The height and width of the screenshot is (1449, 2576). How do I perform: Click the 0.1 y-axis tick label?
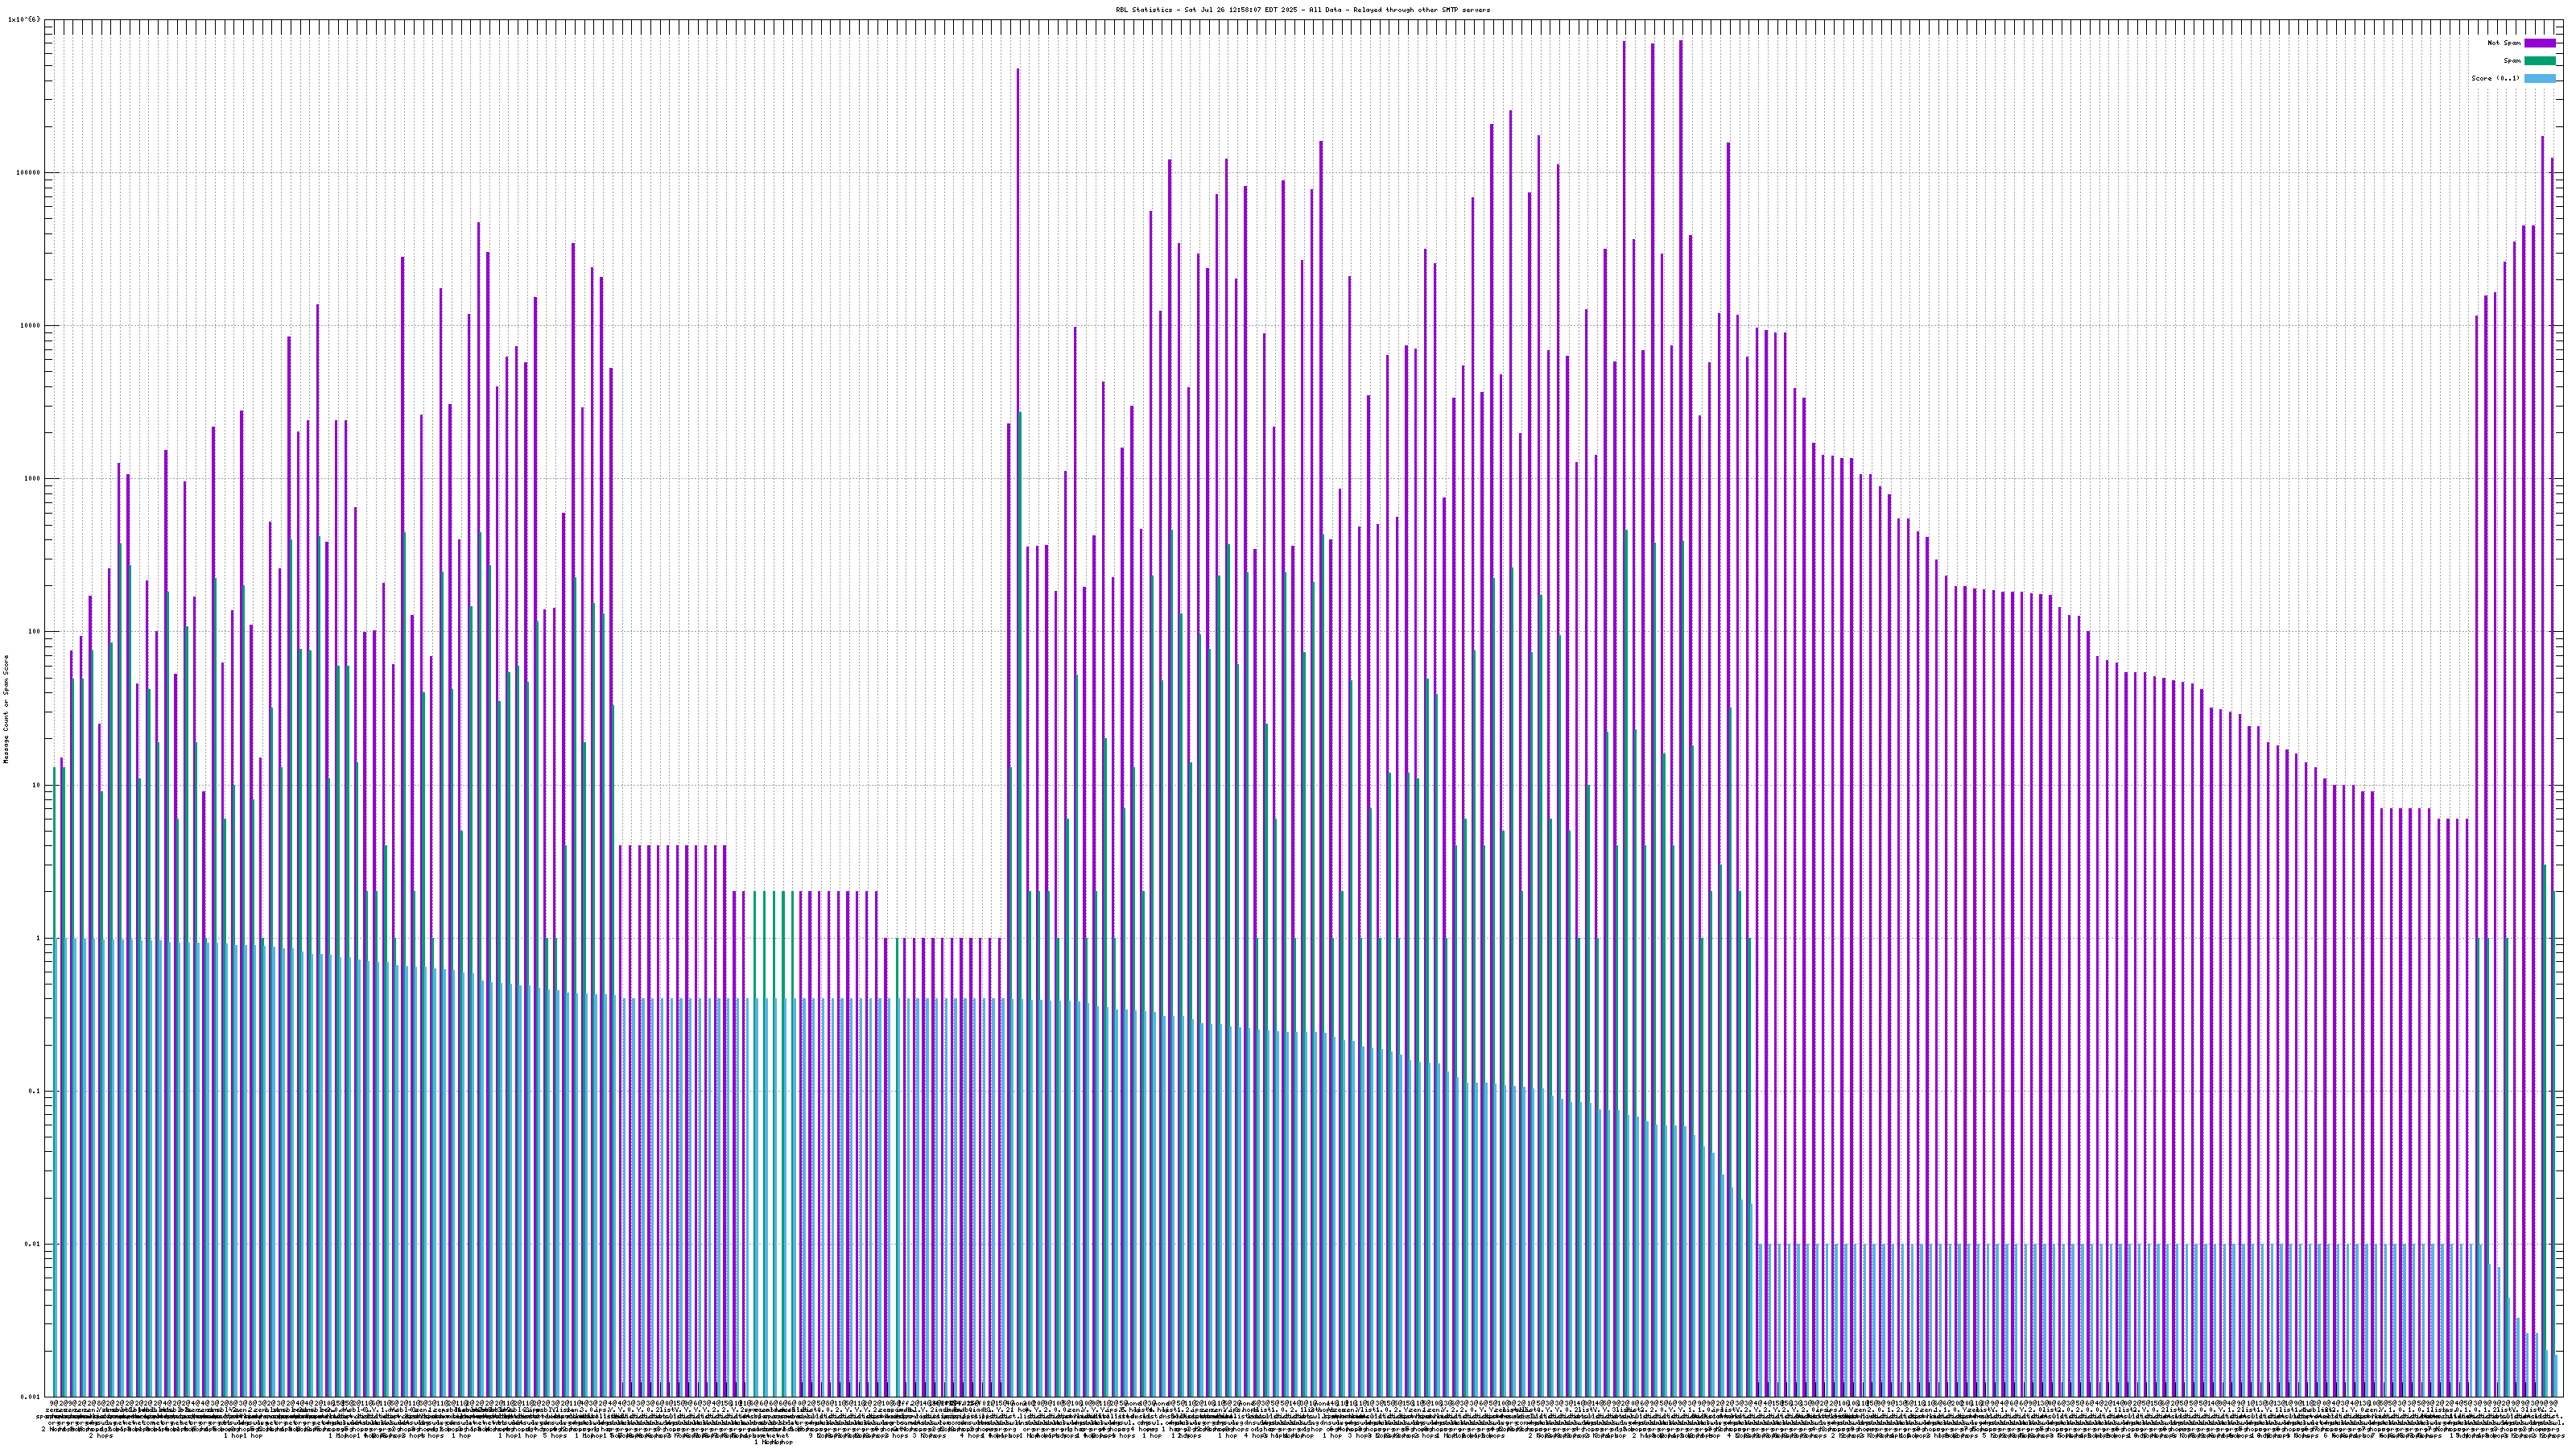[34, 1091]
